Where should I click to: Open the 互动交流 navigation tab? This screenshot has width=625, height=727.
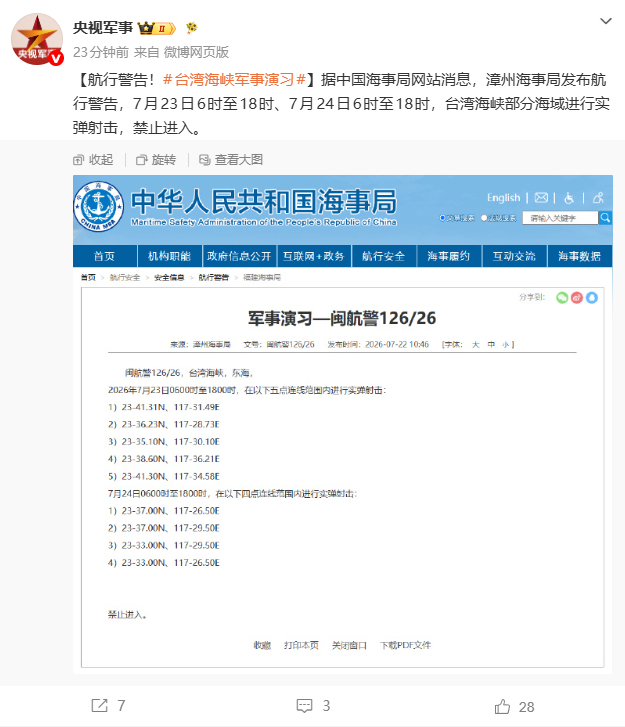click(514, 256)
